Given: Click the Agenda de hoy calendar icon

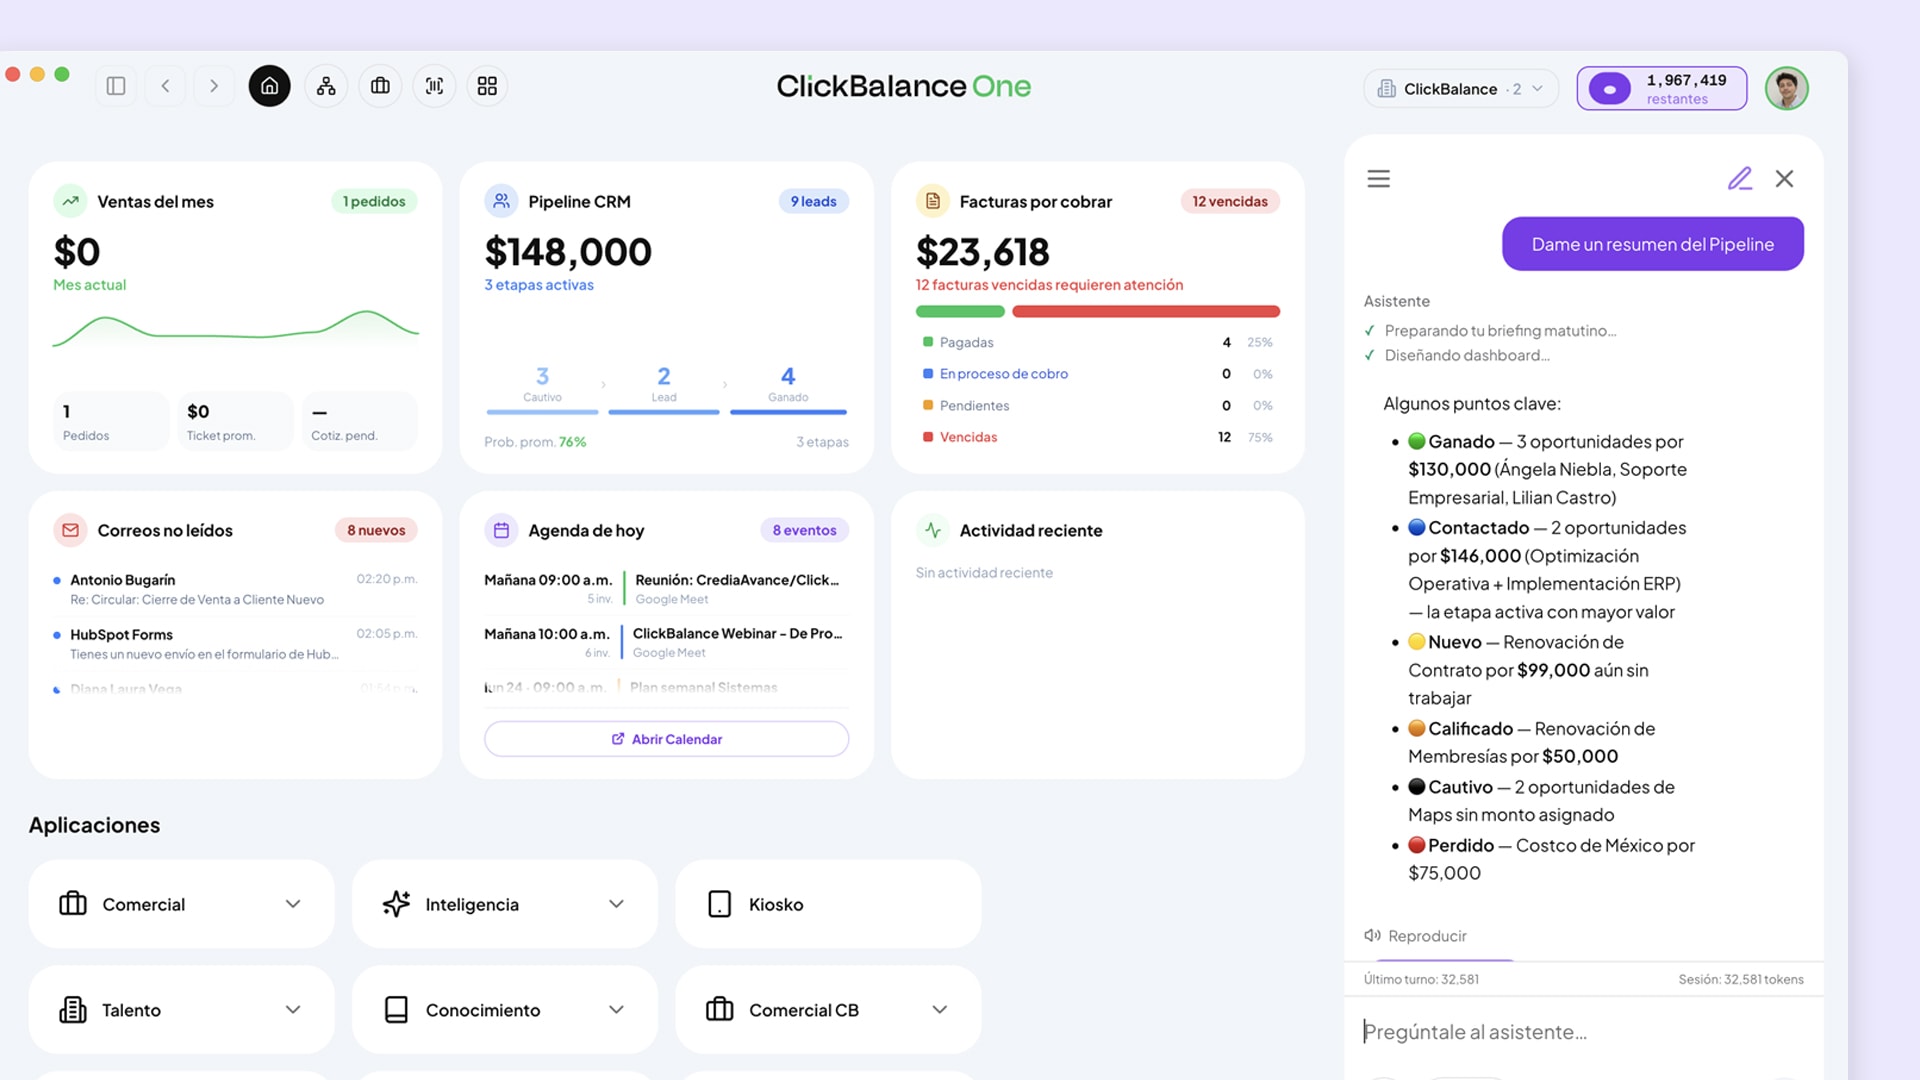Looking at the screenshot, I should click(x=501, y=530).
